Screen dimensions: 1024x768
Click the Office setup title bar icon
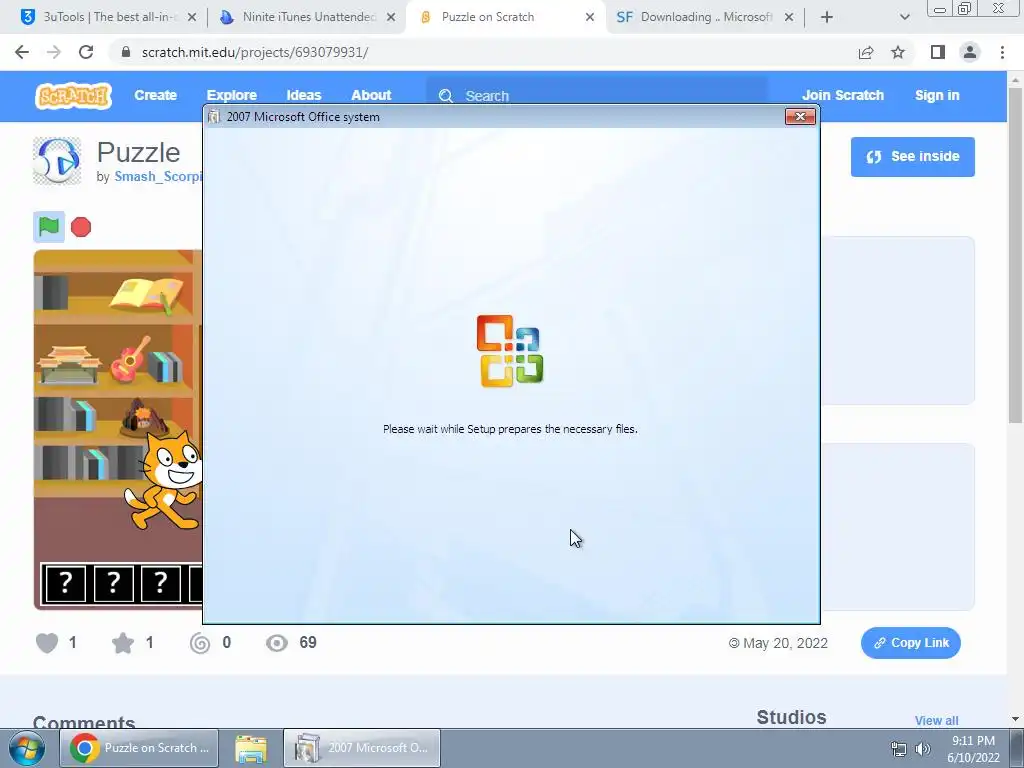(x=214, y=117)
